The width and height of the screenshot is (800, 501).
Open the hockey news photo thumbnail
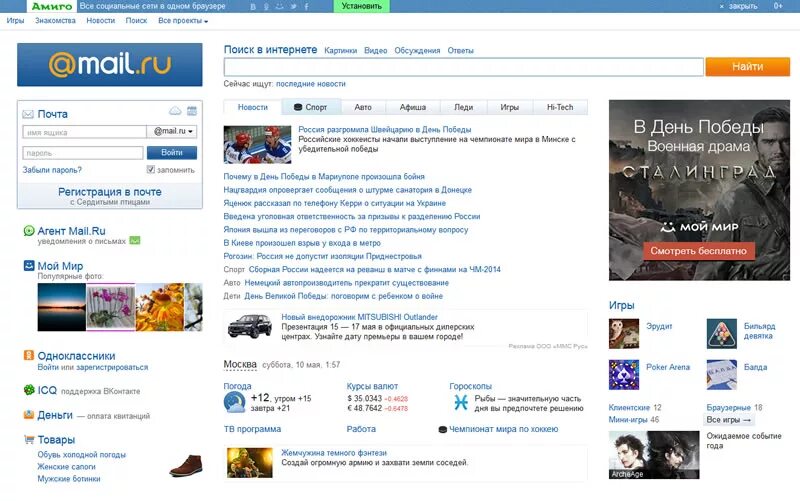257,144
